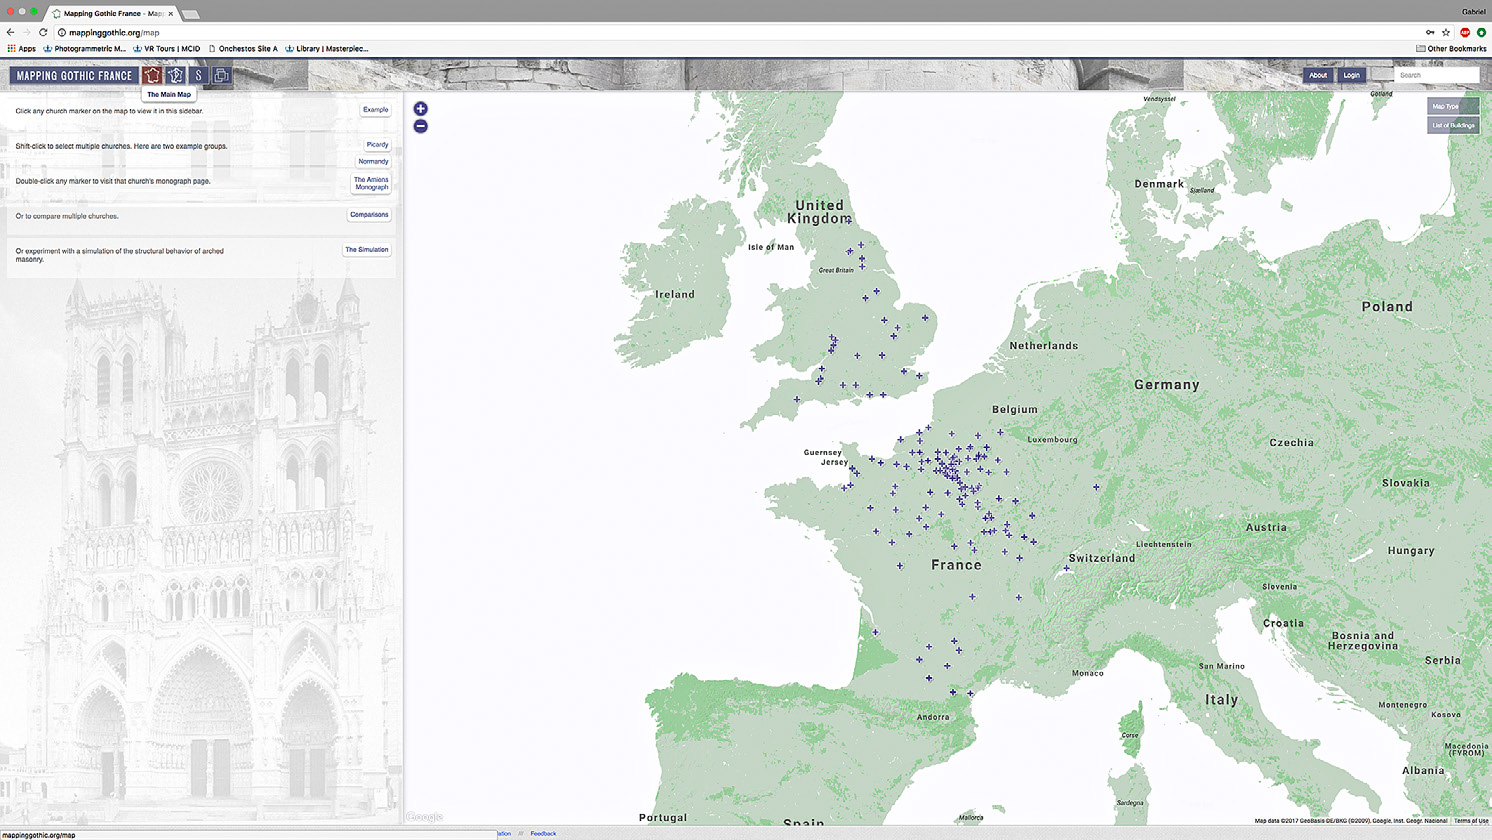The width and height of the screenshot is (1492, 840).
Task: Click the simulation of structural behavior text
Action: pos(120,255)
